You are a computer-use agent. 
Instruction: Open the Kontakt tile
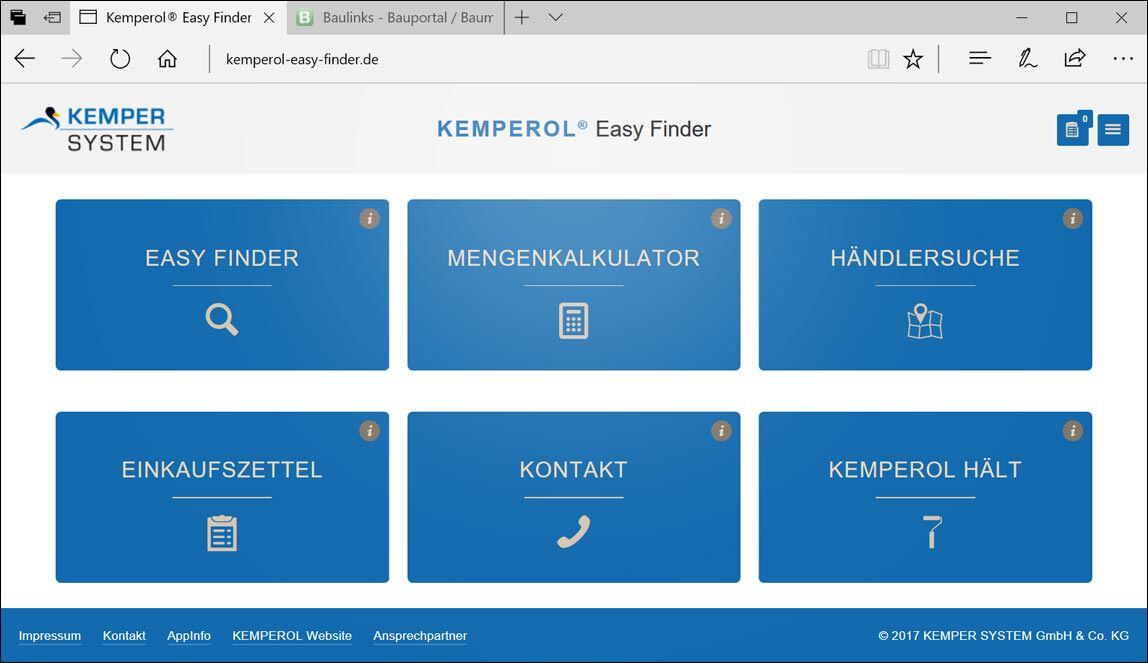(573, 497)
